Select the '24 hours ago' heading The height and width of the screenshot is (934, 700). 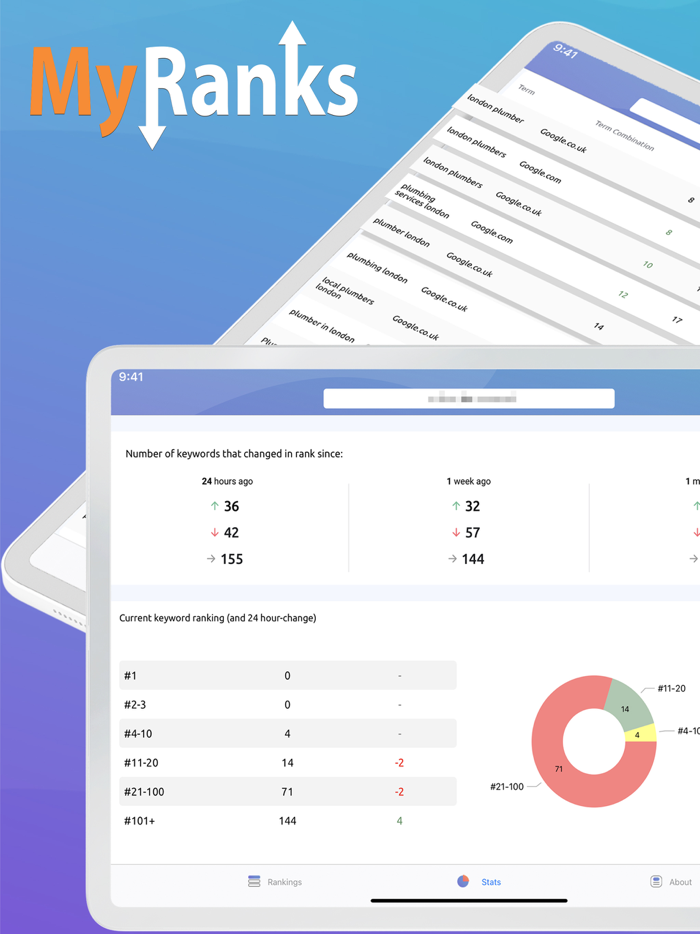click(227, 481)
